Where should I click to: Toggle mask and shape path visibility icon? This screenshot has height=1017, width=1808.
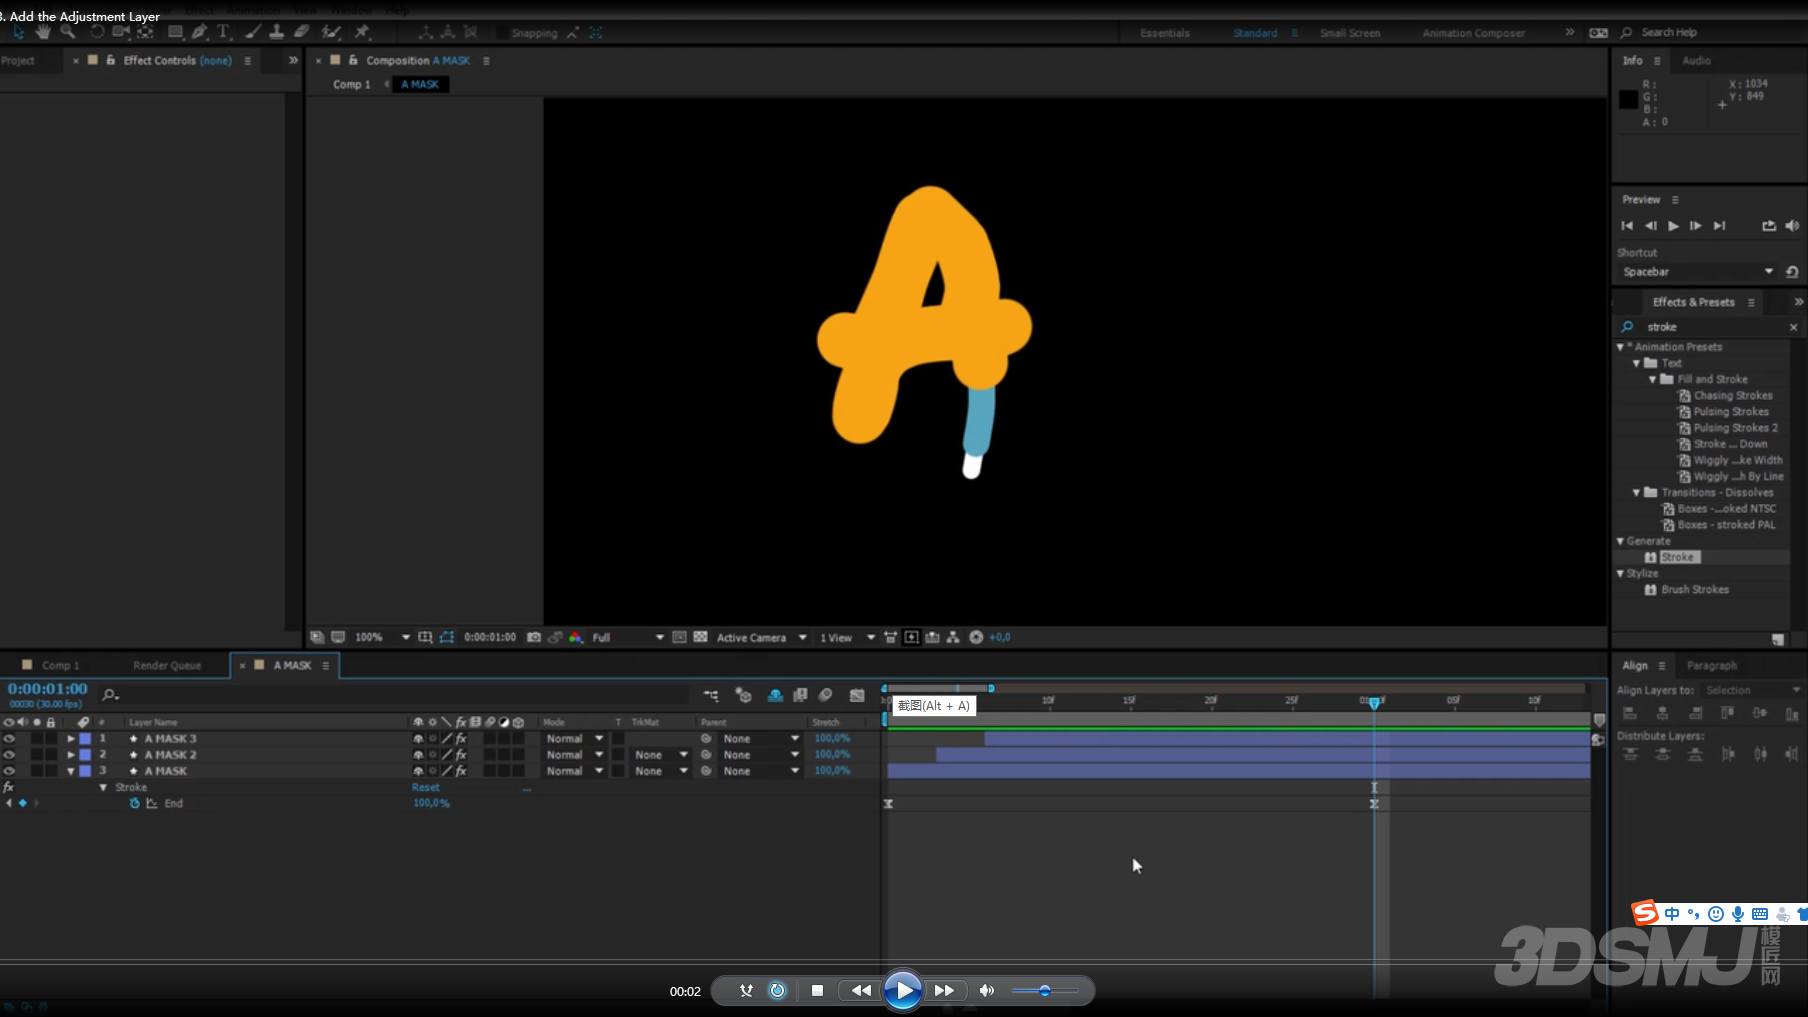[447, 637]
